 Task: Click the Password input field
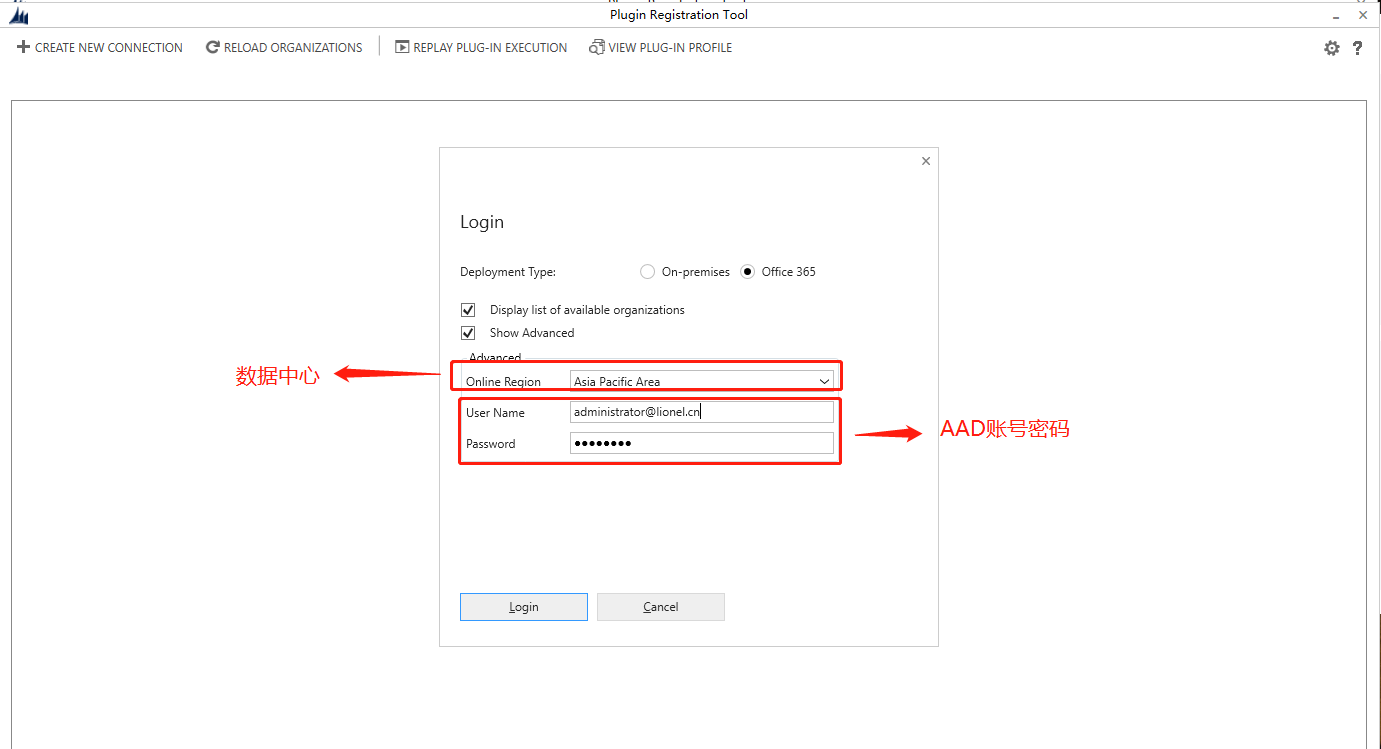click(702, 443)
